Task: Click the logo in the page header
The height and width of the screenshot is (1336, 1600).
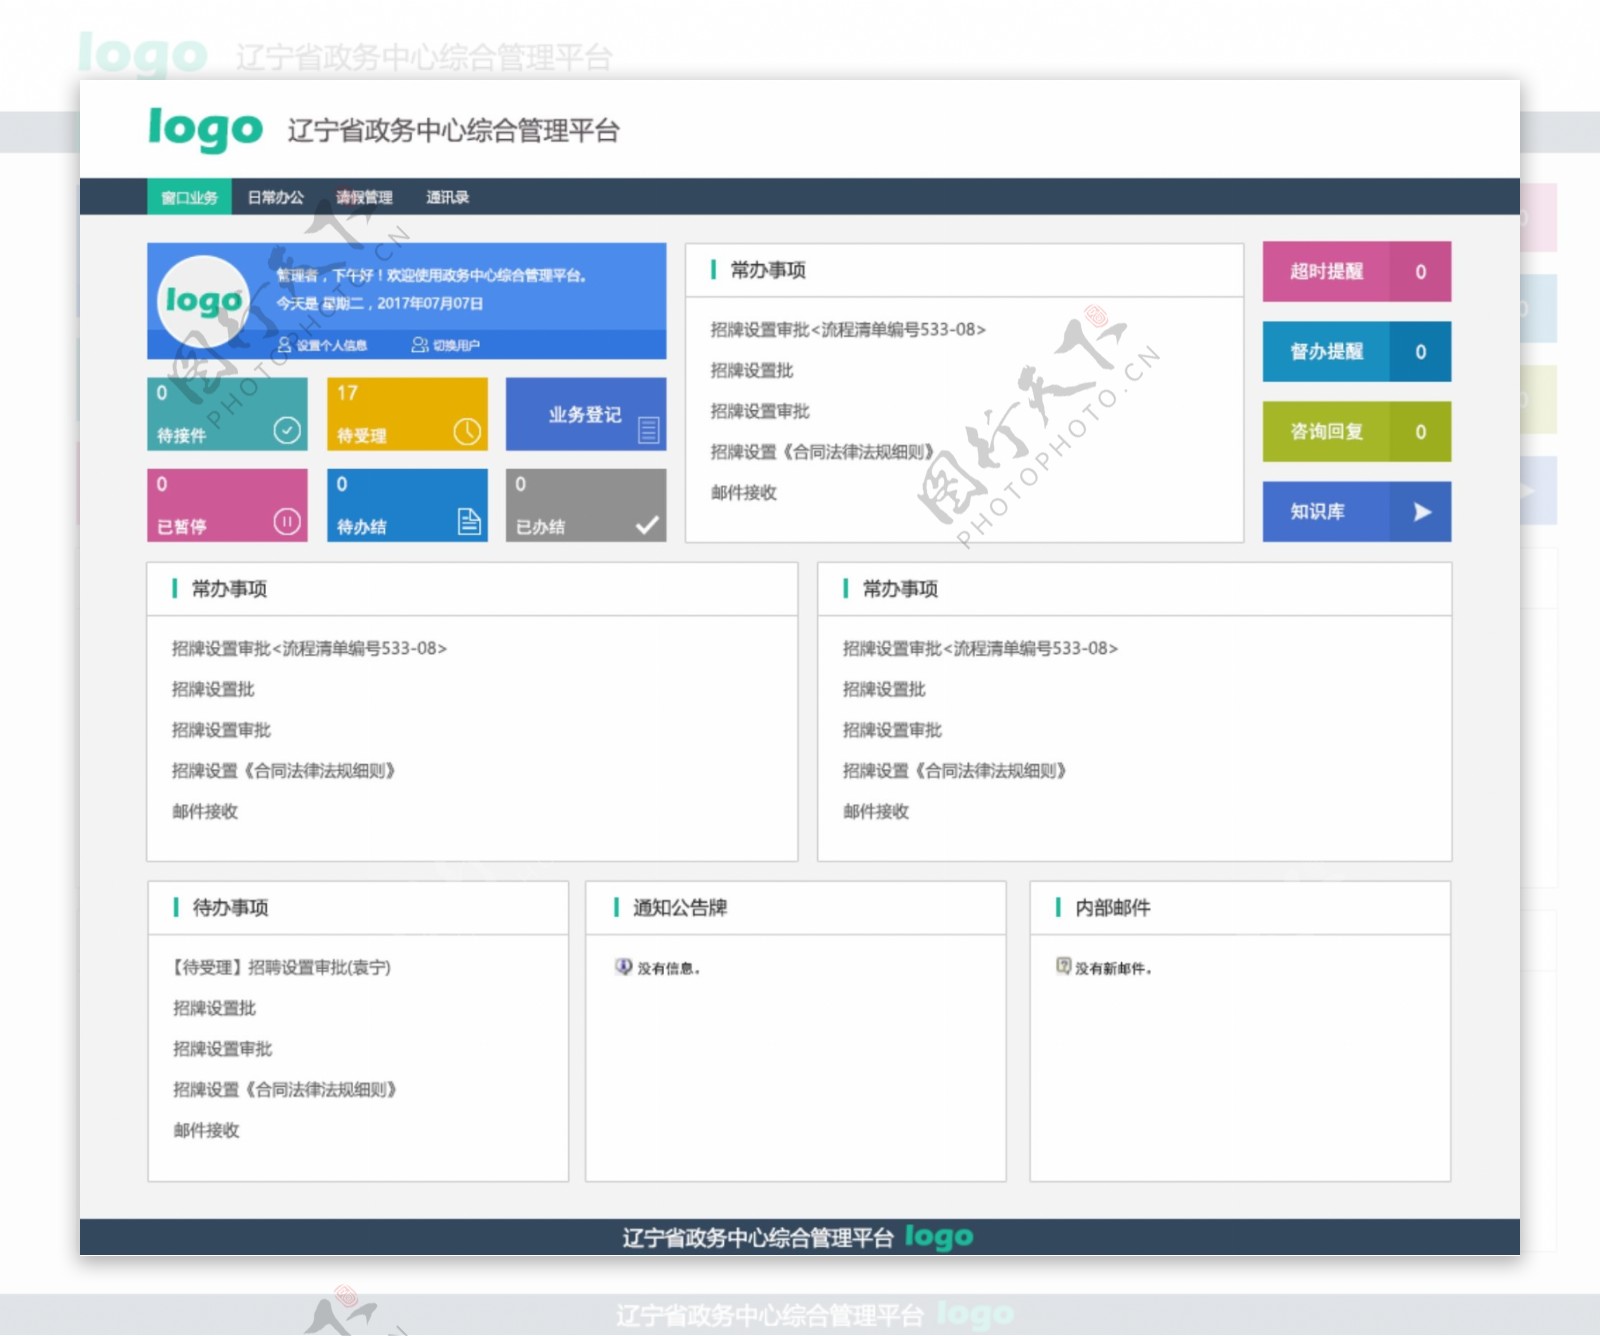Action: click(x=205, y=129)
